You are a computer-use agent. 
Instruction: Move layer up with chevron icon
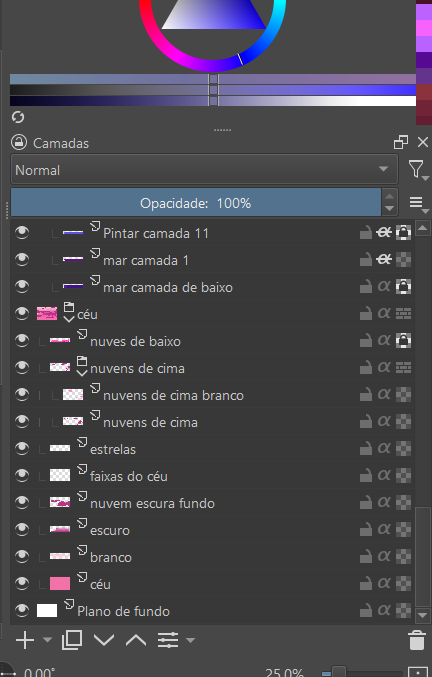point(136,640)
